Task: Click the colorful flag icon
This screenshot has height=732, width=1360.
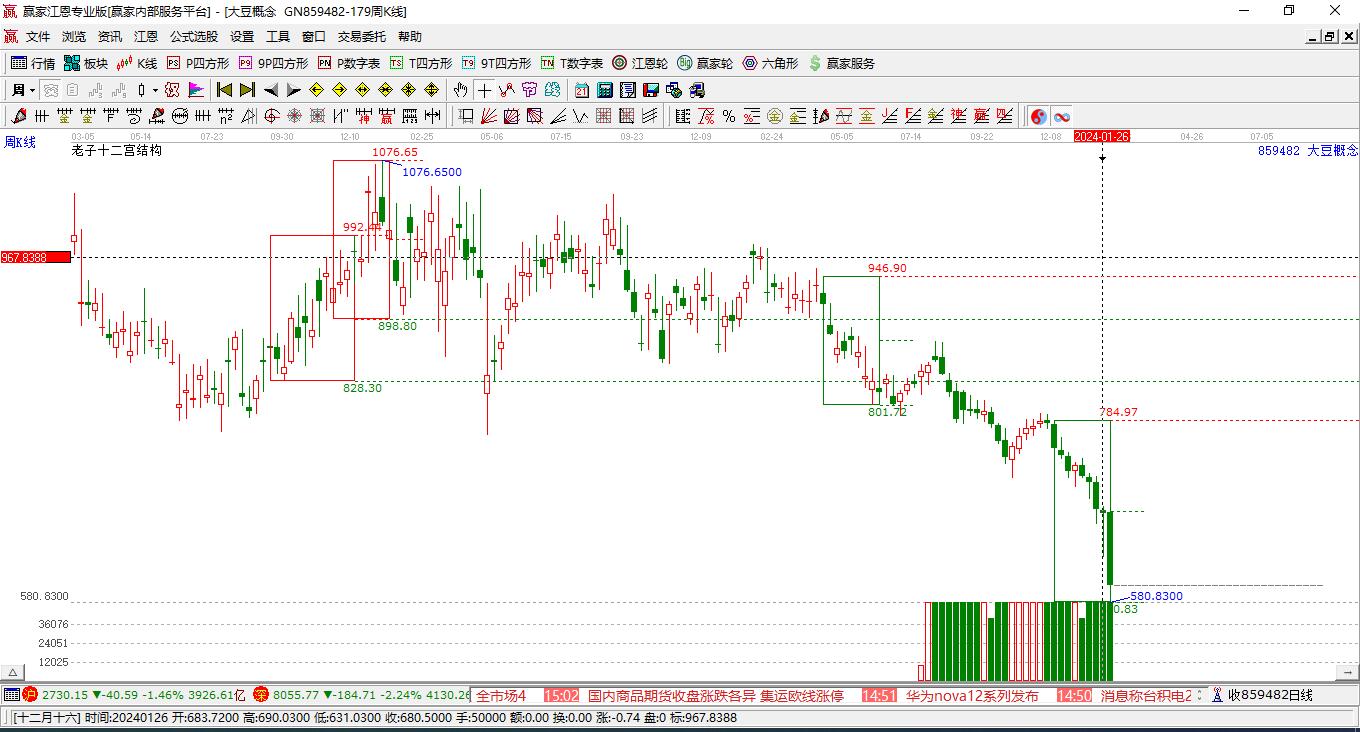Action: pos(197,90)
